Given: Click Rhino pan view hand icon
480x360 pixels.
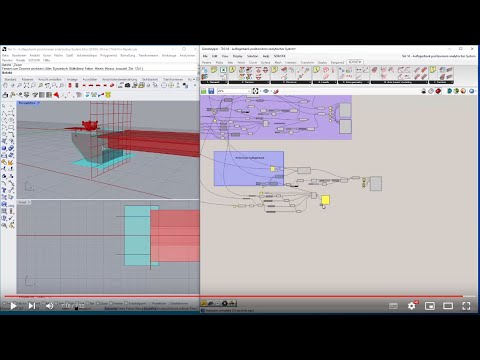Looking at the screenshot, I should [5, 86].
